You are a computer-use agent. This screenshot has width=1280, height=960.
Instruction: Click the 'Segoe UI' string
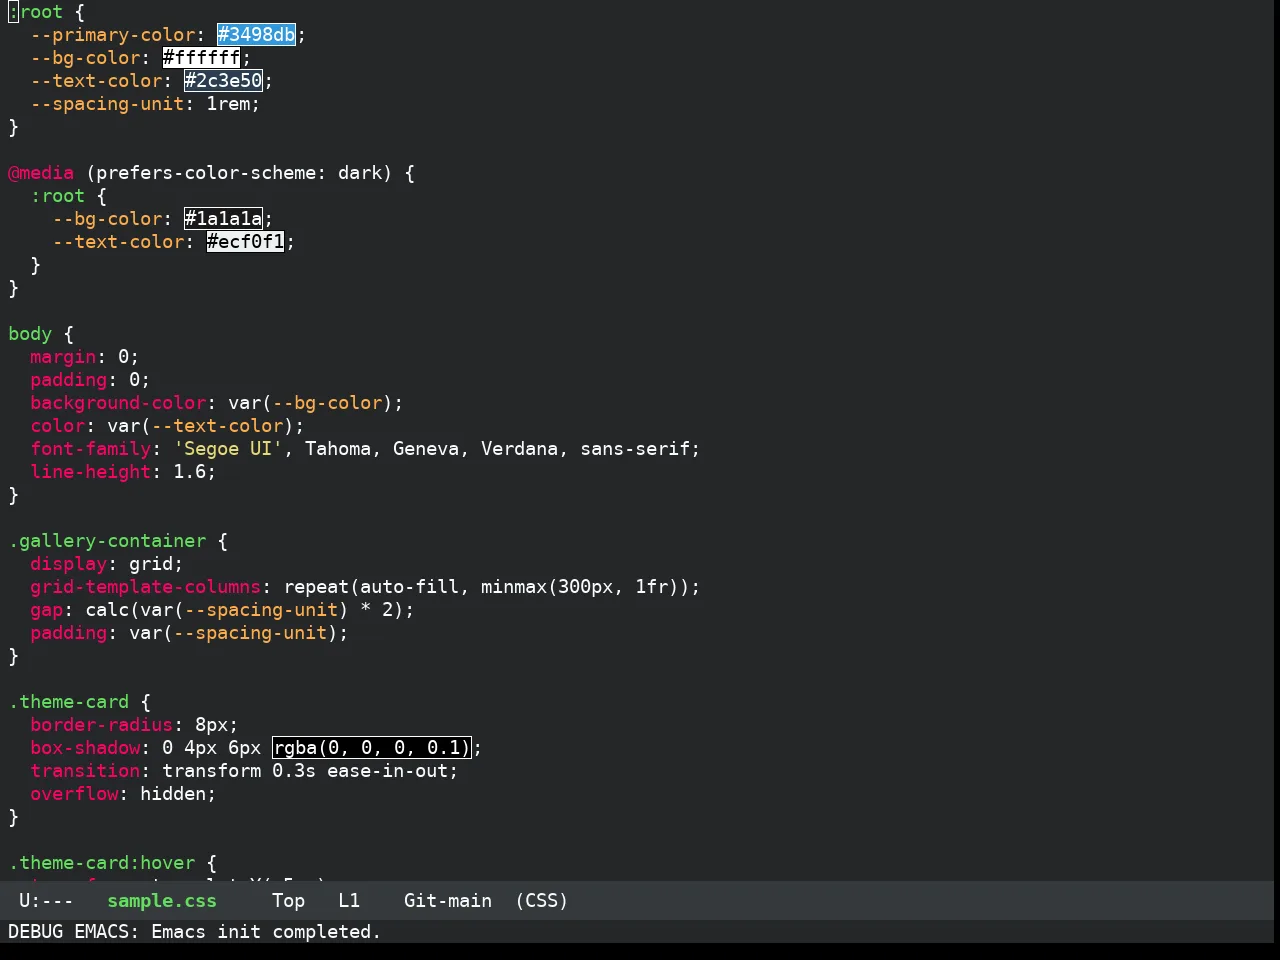click(x=229, y=449)
